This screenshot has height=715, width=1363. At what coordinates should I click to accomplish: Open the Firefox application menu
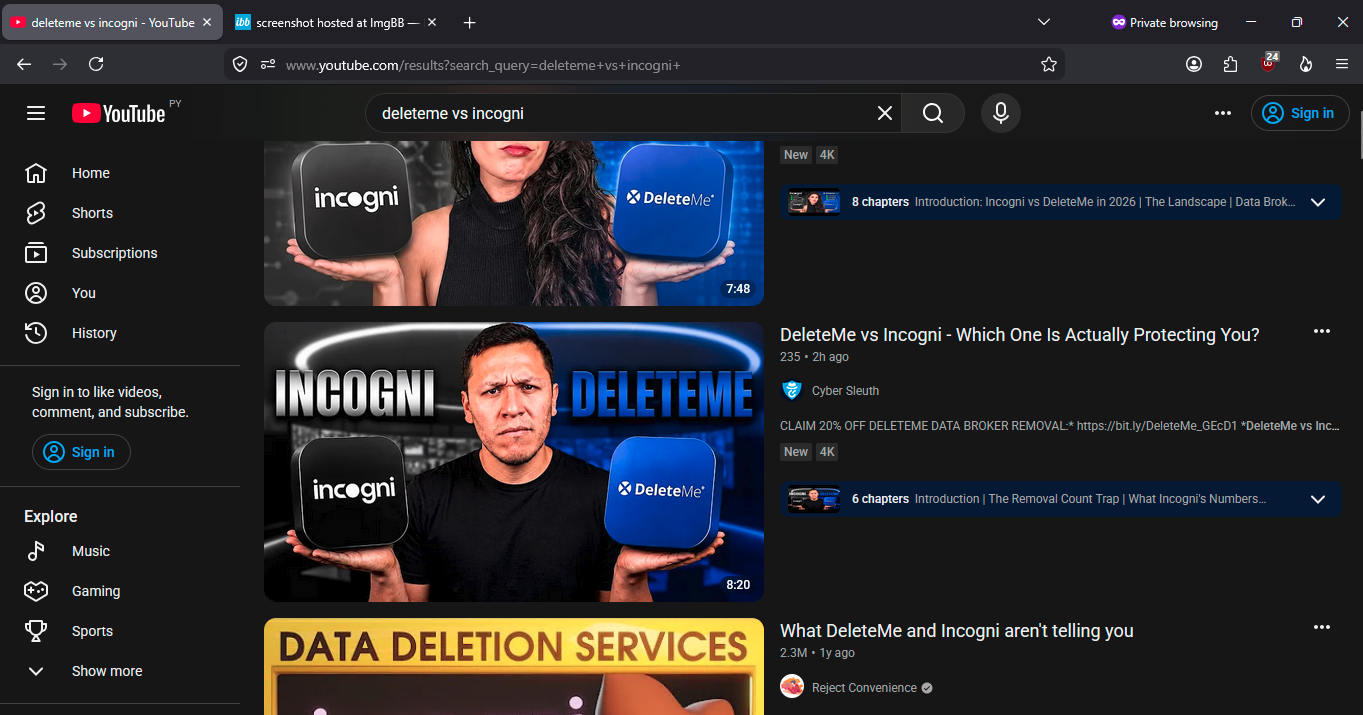coord(1342,64)
